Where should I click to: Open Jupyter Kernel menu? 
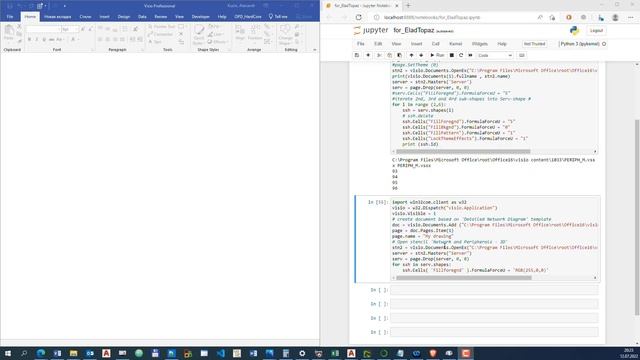click(x=456, y=44)
